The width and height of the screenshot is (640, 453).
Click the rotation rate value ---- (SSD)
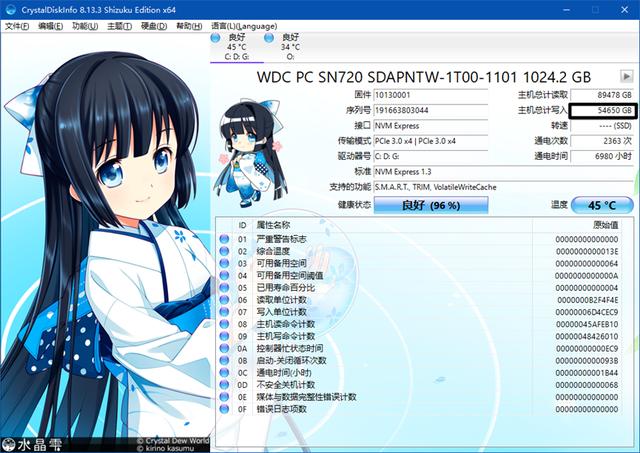[602, 126]
